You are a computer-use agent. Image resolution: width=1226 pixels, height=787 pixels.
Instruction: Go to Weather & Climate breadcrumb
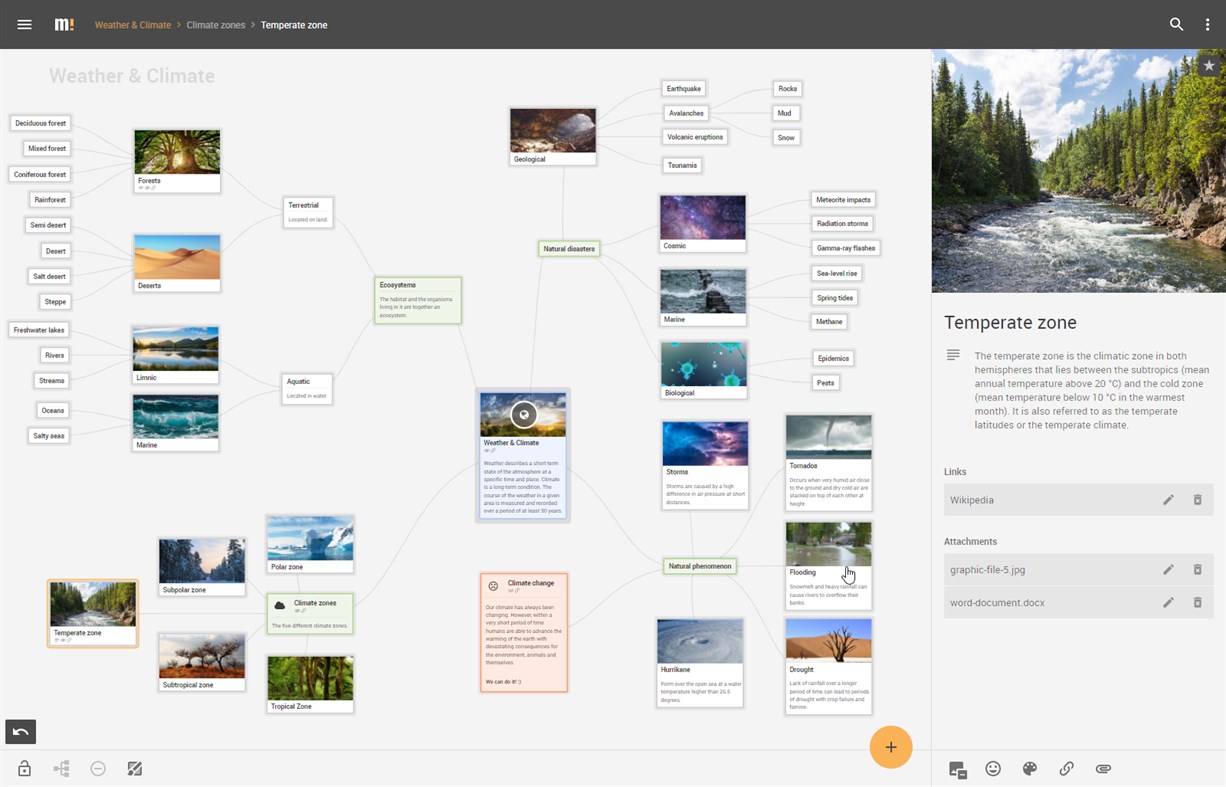[x=133, y=25]
